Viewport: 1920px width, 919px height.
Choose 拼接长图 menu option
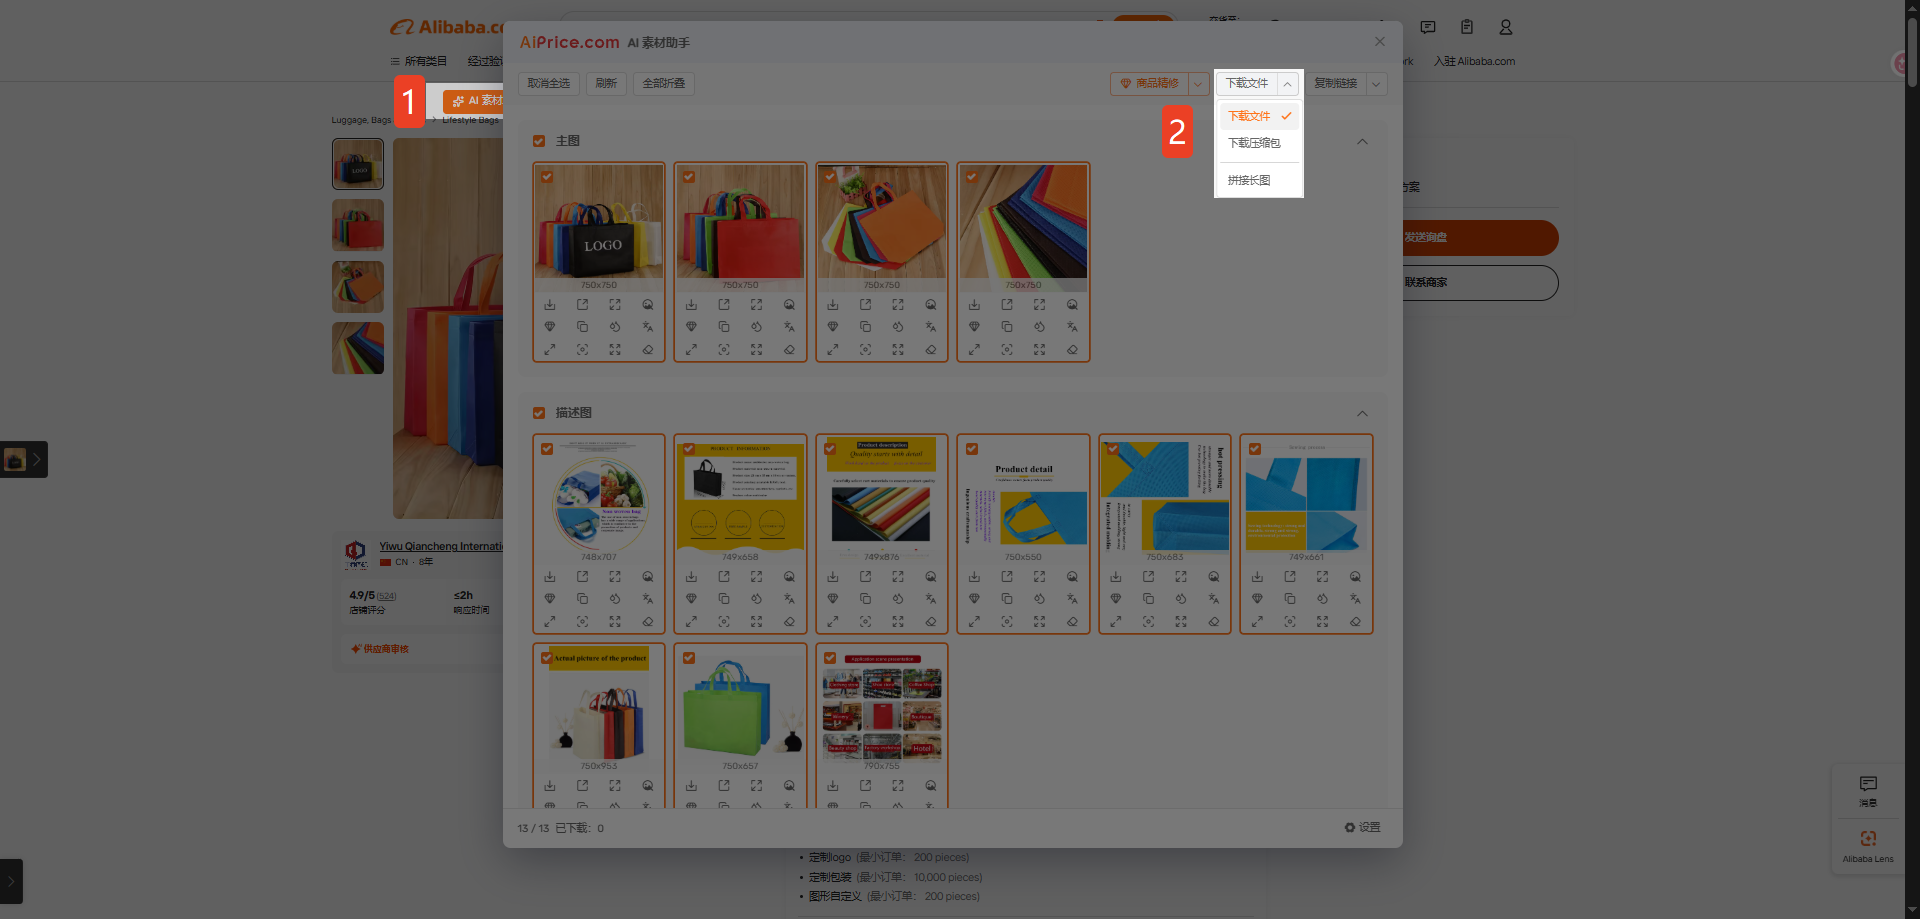click(1259, 180)
